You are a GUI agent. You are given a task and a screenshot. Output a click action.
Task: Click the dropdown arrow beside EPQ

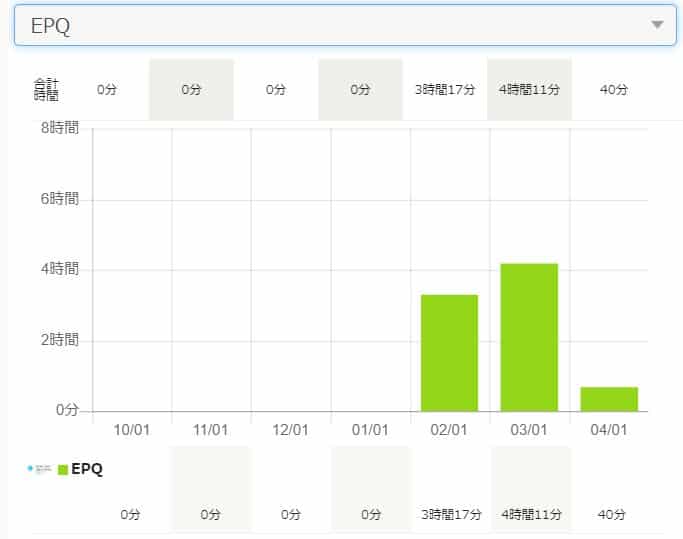click(656, 26)
